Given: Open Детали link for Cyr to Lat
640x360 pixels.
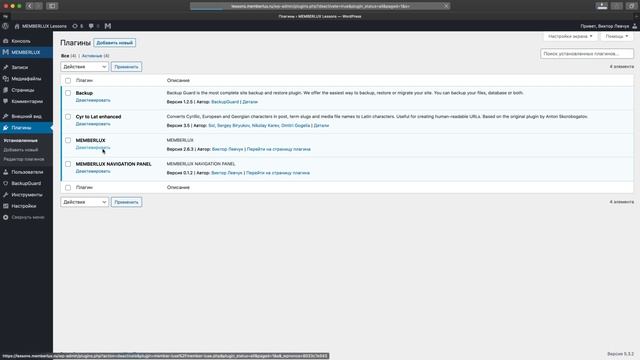Looking at the screenshot, I should point(321,126).
